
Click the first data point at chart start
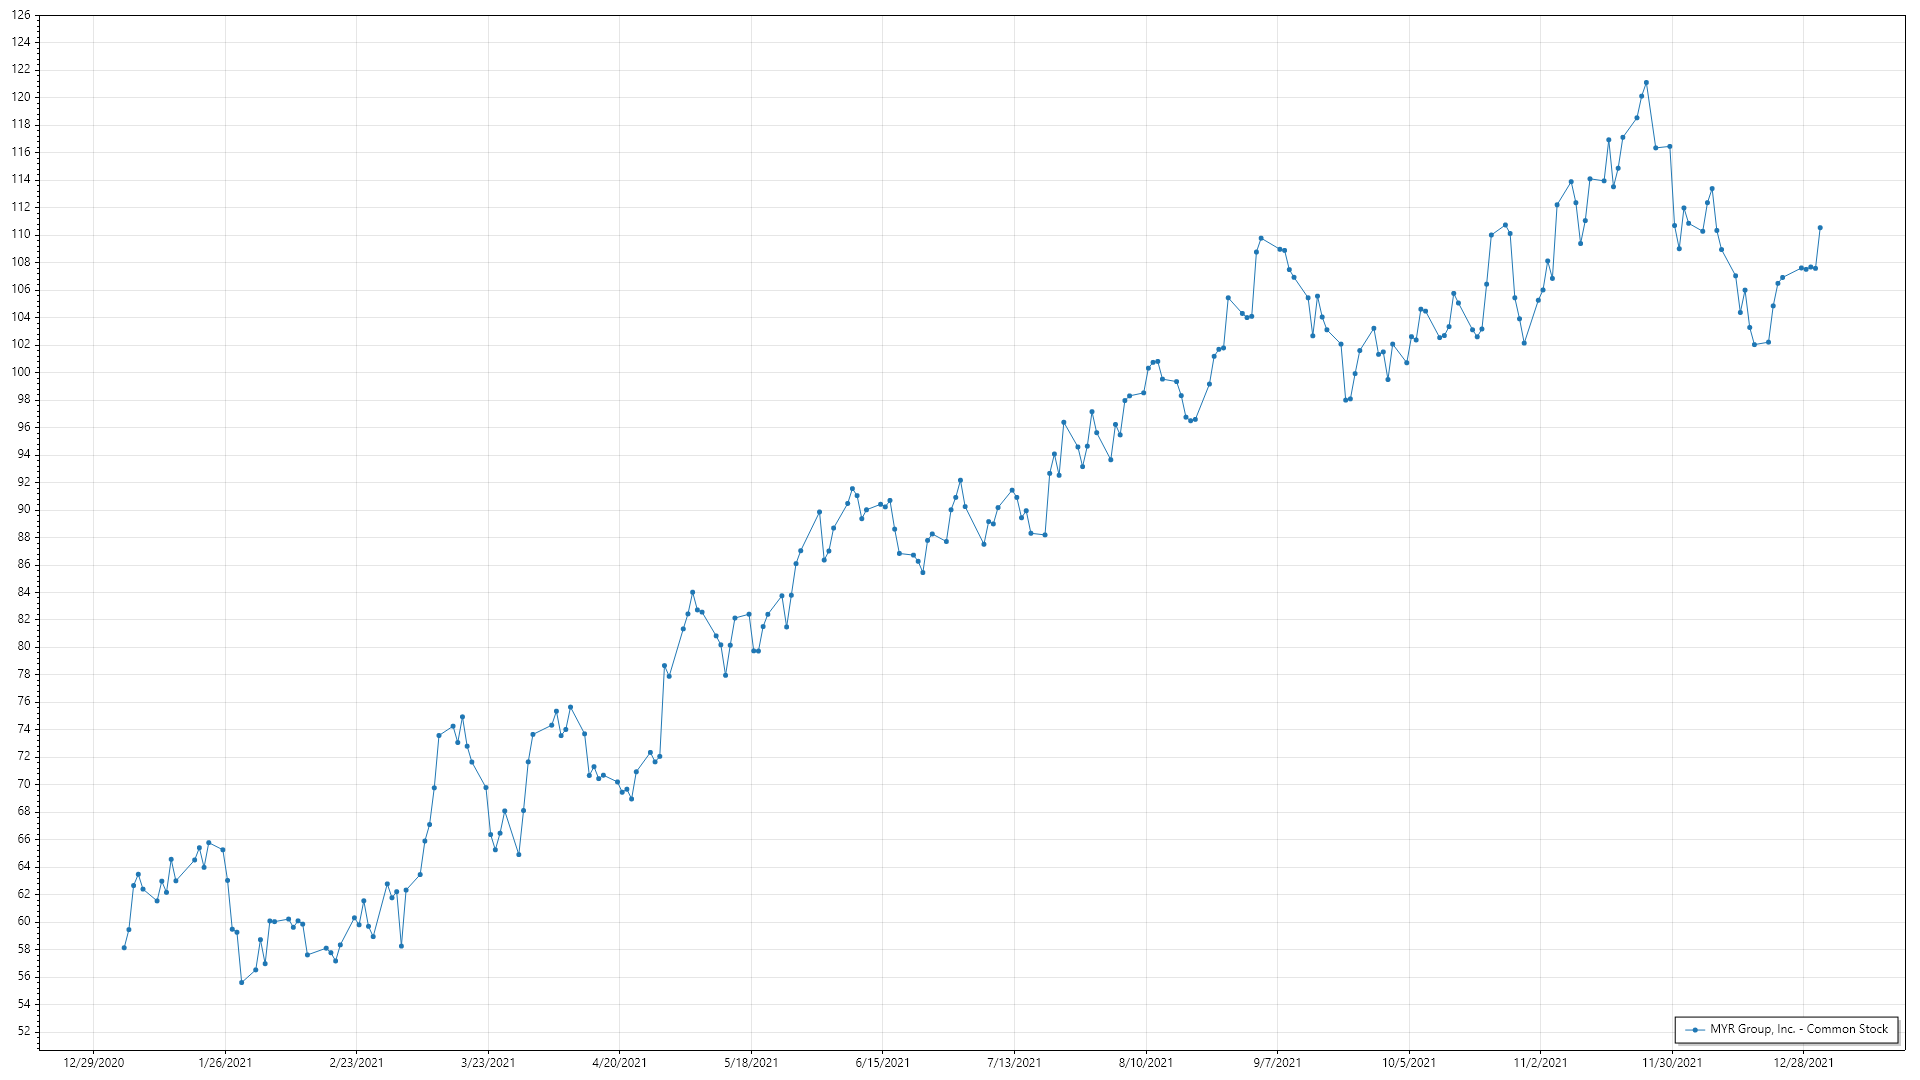[124, 947]
